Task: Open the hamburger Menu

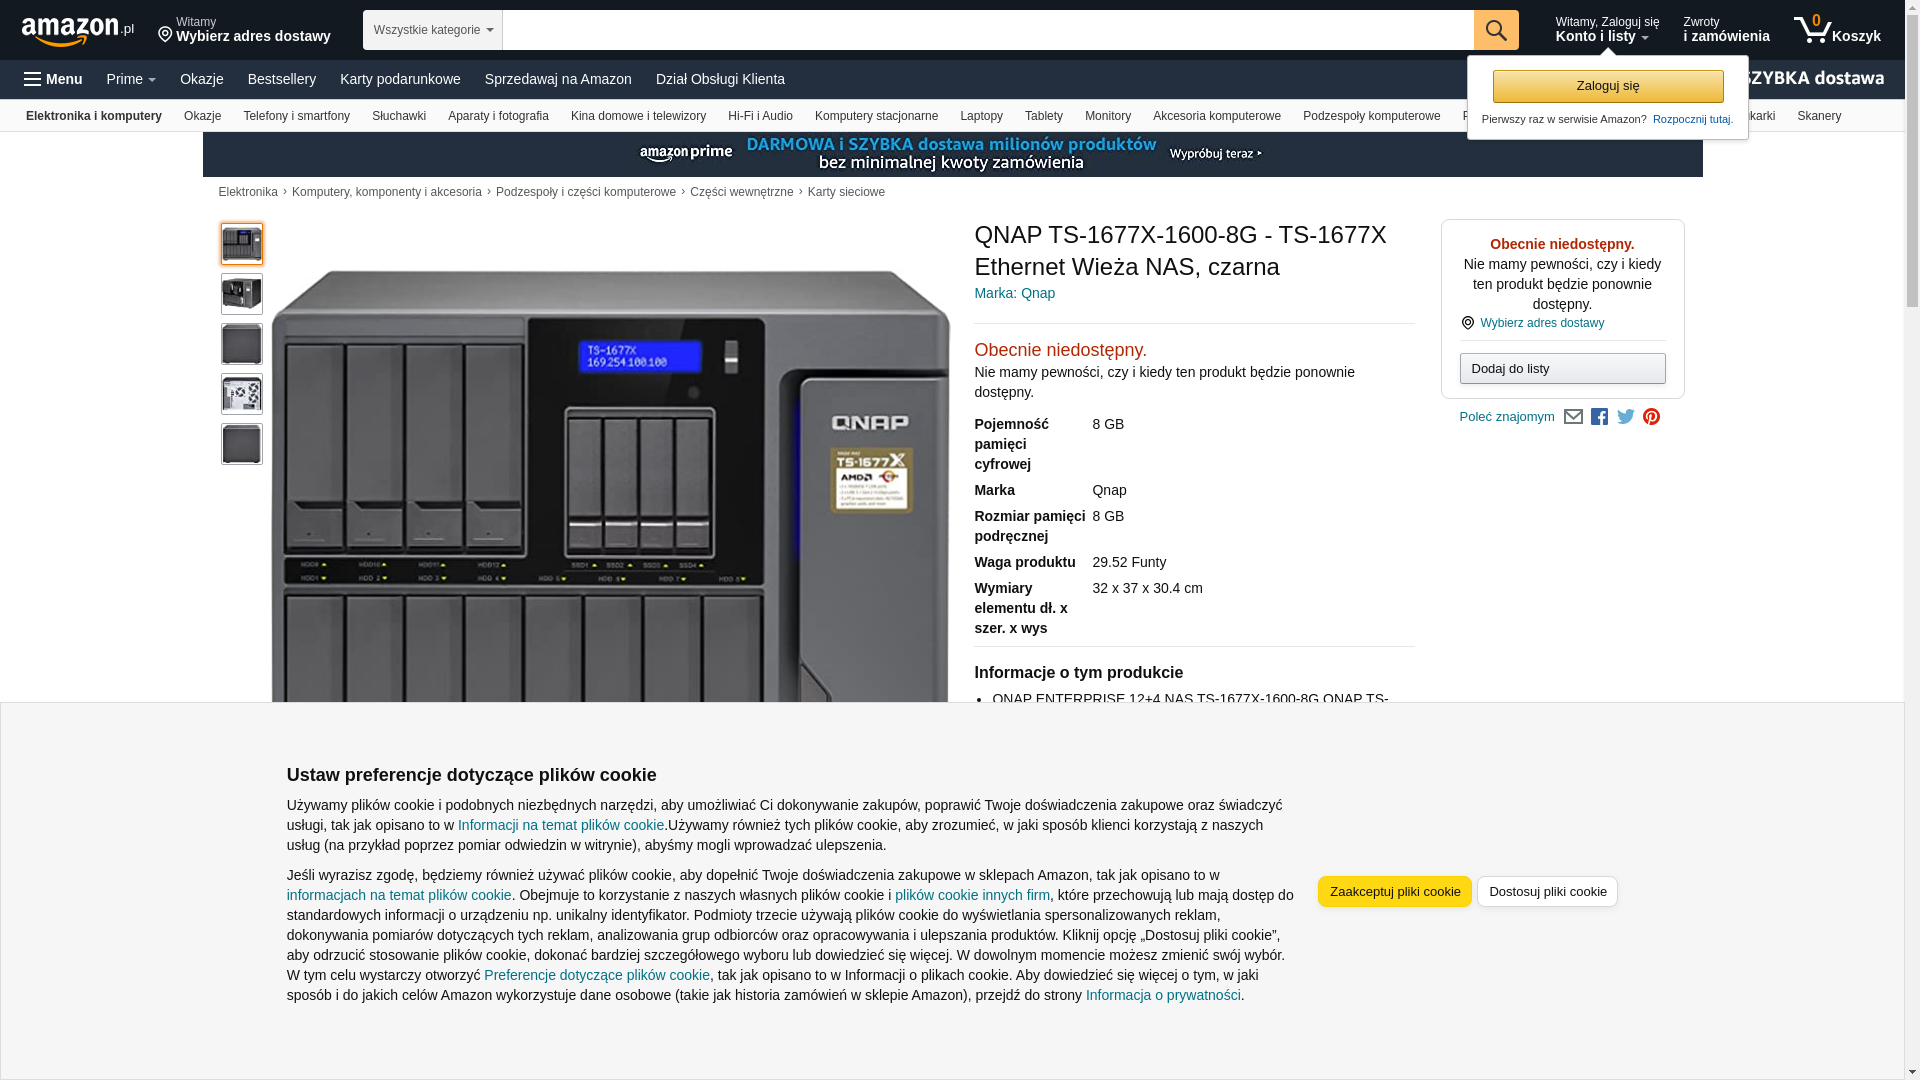Action: [x=54, y=79]
